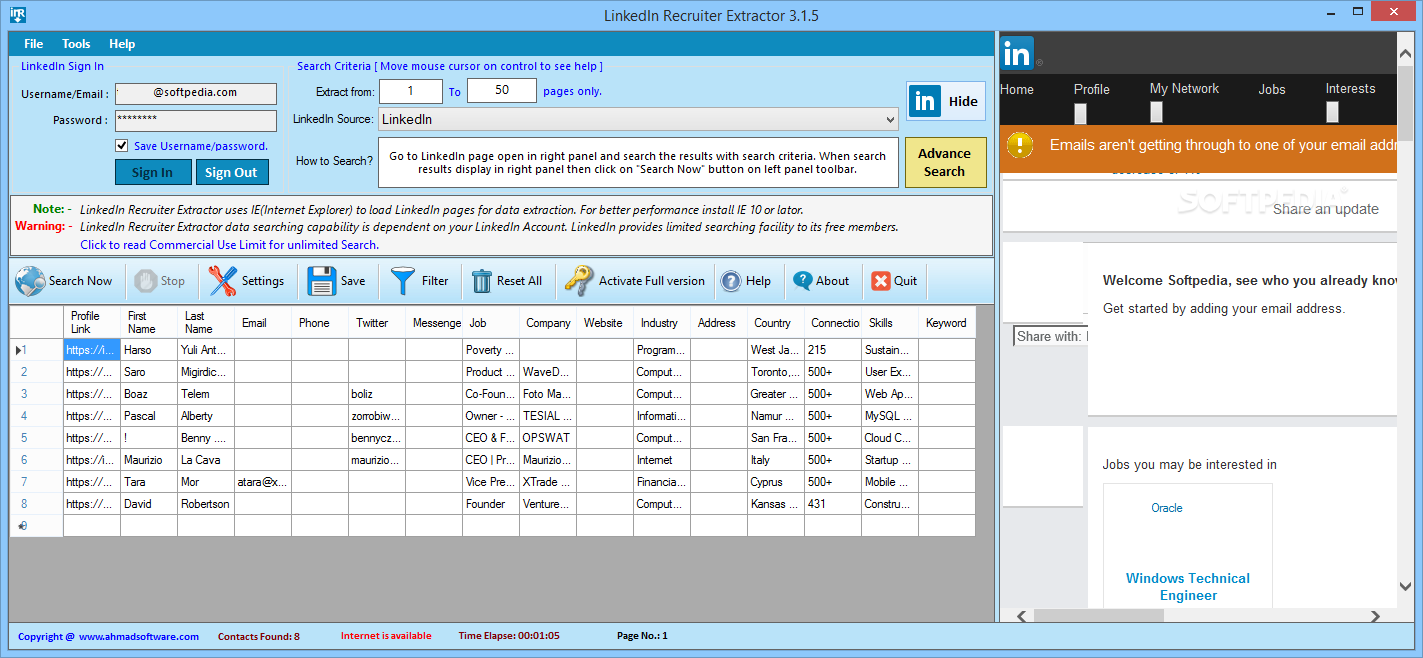The image size is (1423, 658).
Task: Click the Email column header
Action: pyautogui.click(x=263, y=322)
